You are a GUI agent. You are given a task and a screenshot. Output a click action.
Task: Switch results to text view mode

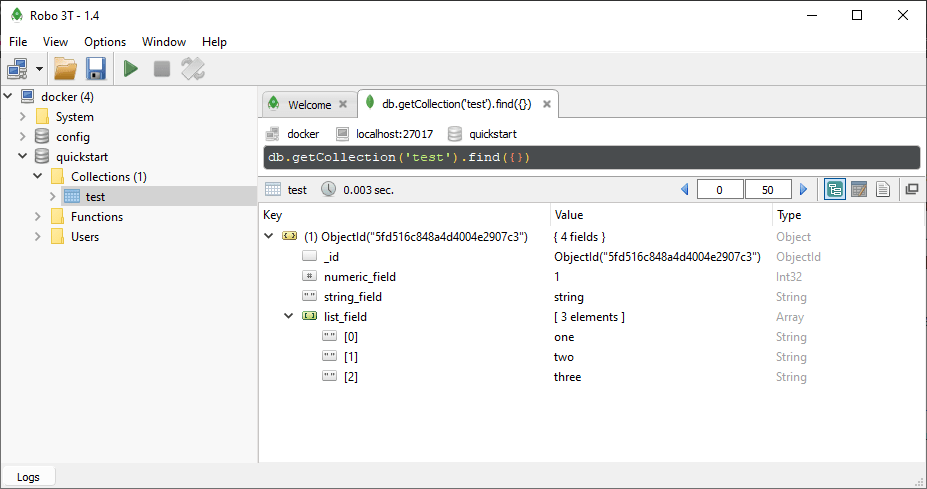883,189
